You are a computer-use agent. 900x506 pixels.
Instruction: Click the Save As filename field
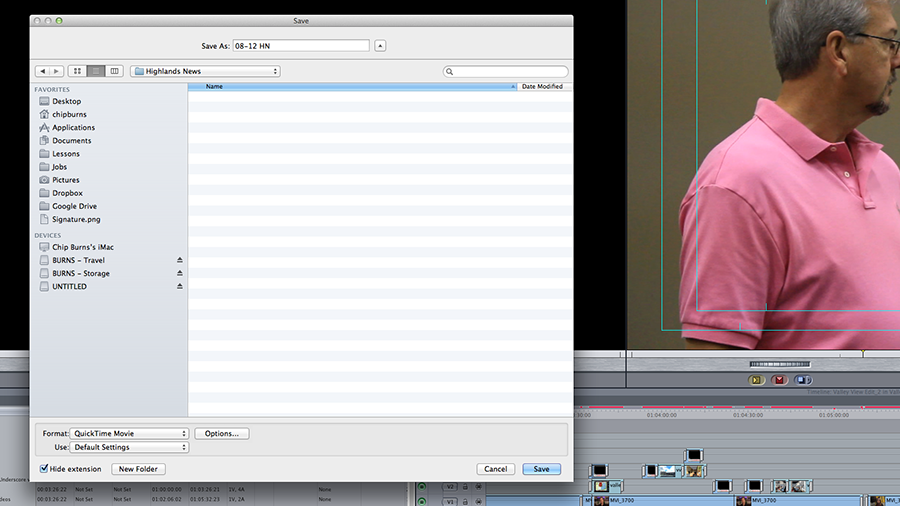(x=301, y=46)
